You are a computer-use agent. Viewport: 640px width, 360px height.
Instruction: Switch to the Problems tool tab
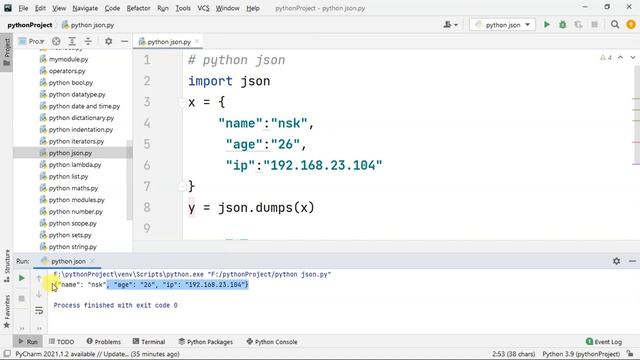coord(104,342)
